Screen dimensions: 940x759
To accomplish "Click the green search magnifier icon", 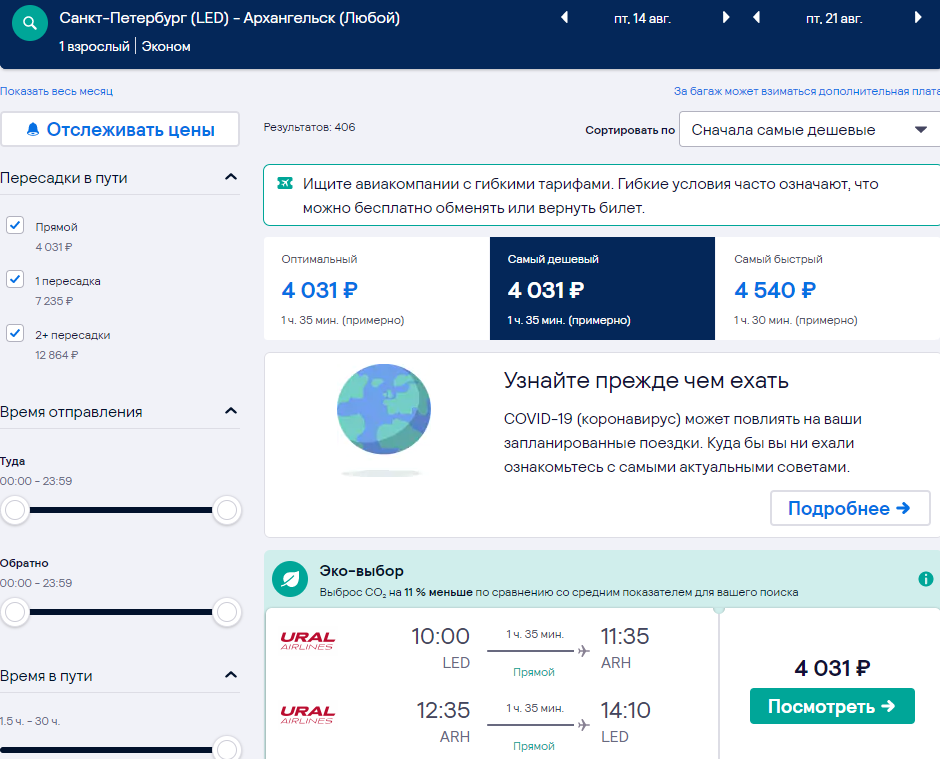I will [30, 23].
